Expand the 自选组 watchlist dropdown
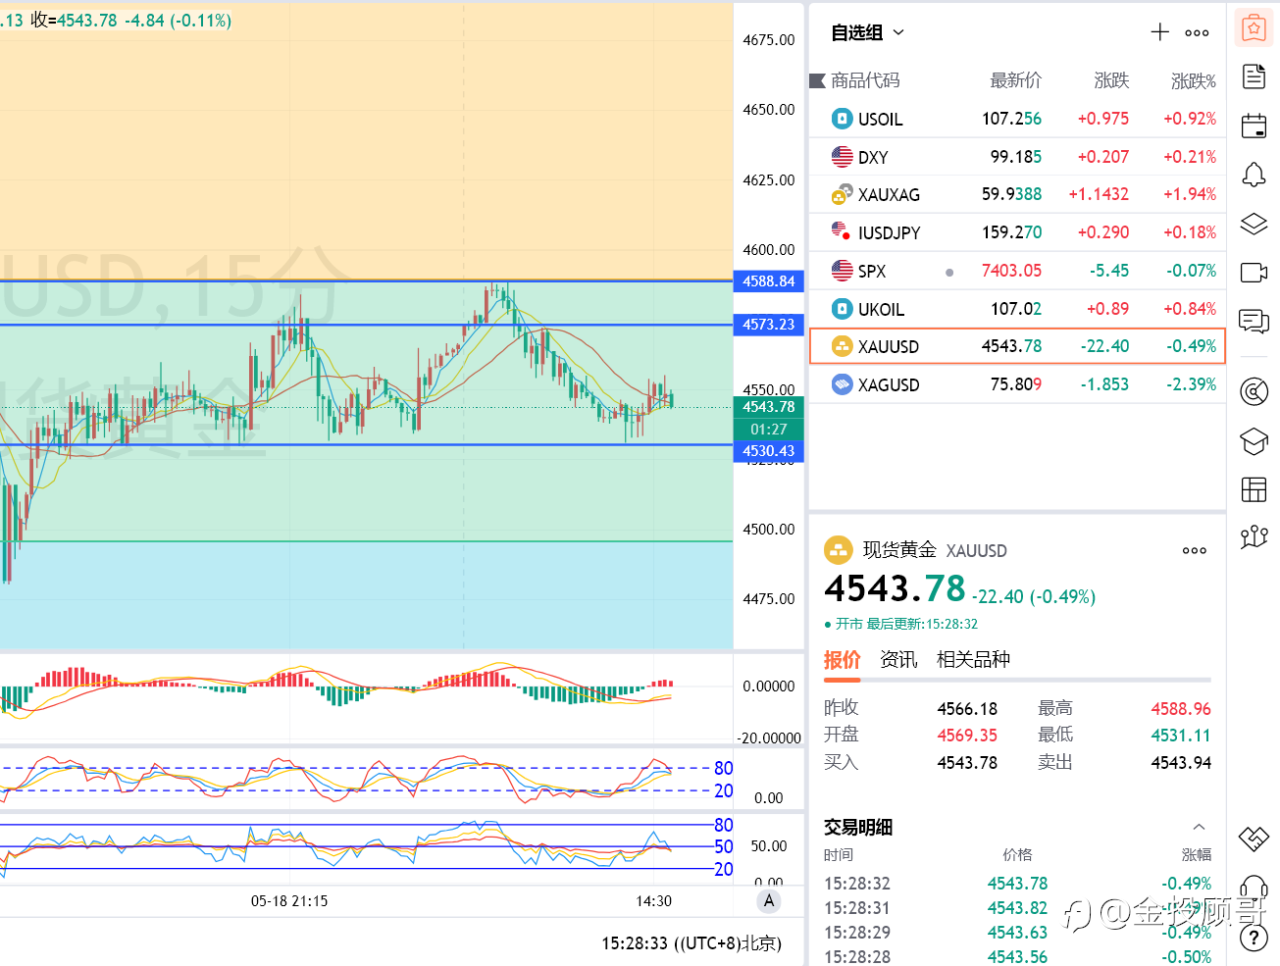The width and height of the screenshot is (1280, 966). coord(867,32)
